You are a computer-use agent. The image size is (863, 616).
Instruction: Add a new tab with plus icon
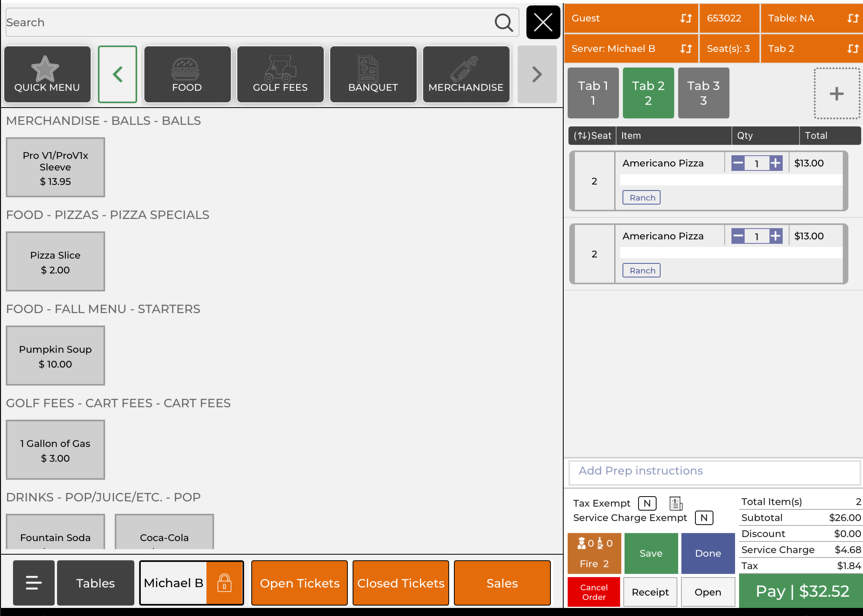tap(836, 94)
